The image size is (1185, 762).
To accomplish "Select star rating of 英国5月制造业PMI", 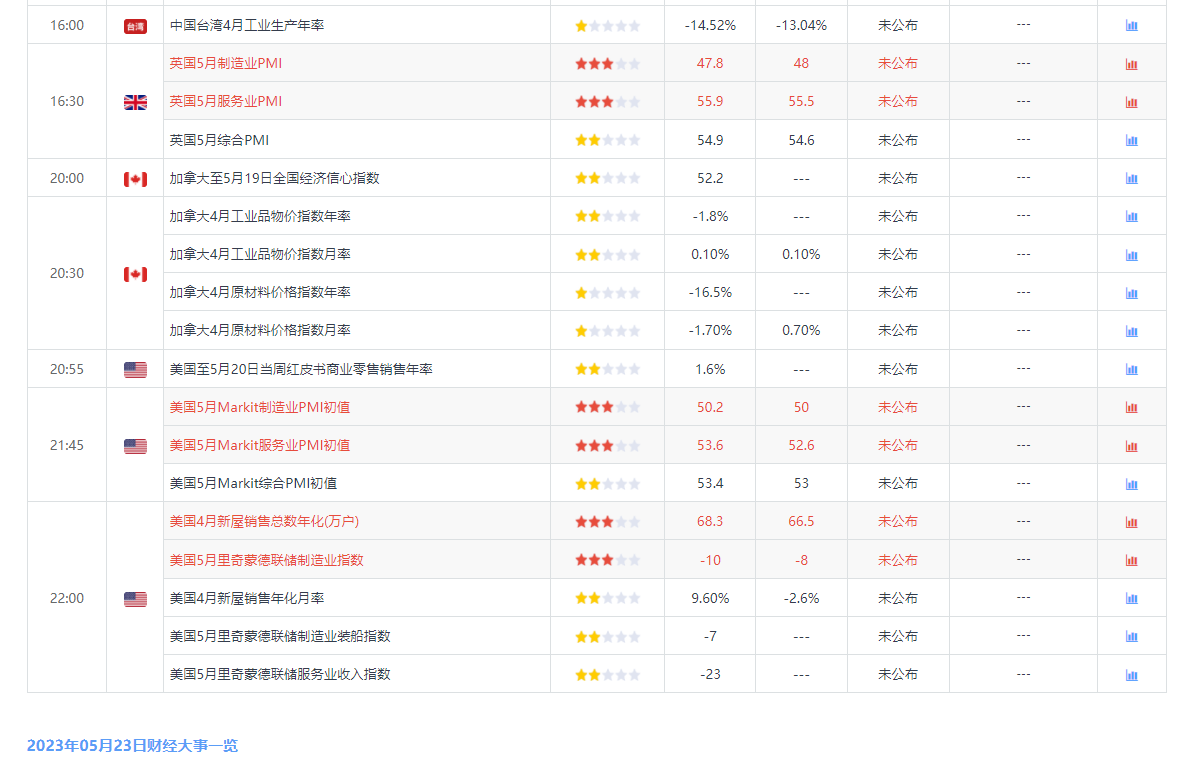I will tap(608, 64).
